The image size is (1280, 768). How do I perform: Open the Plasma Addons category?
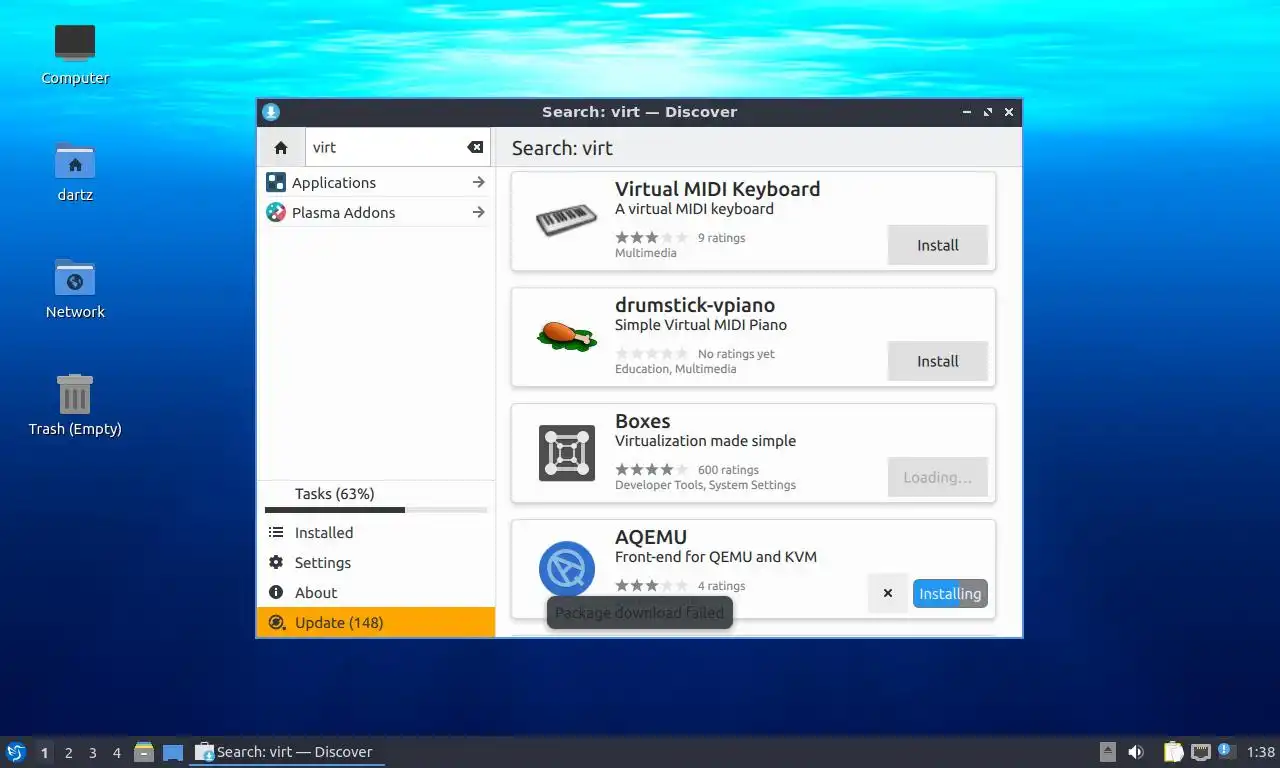coord(376,213)
